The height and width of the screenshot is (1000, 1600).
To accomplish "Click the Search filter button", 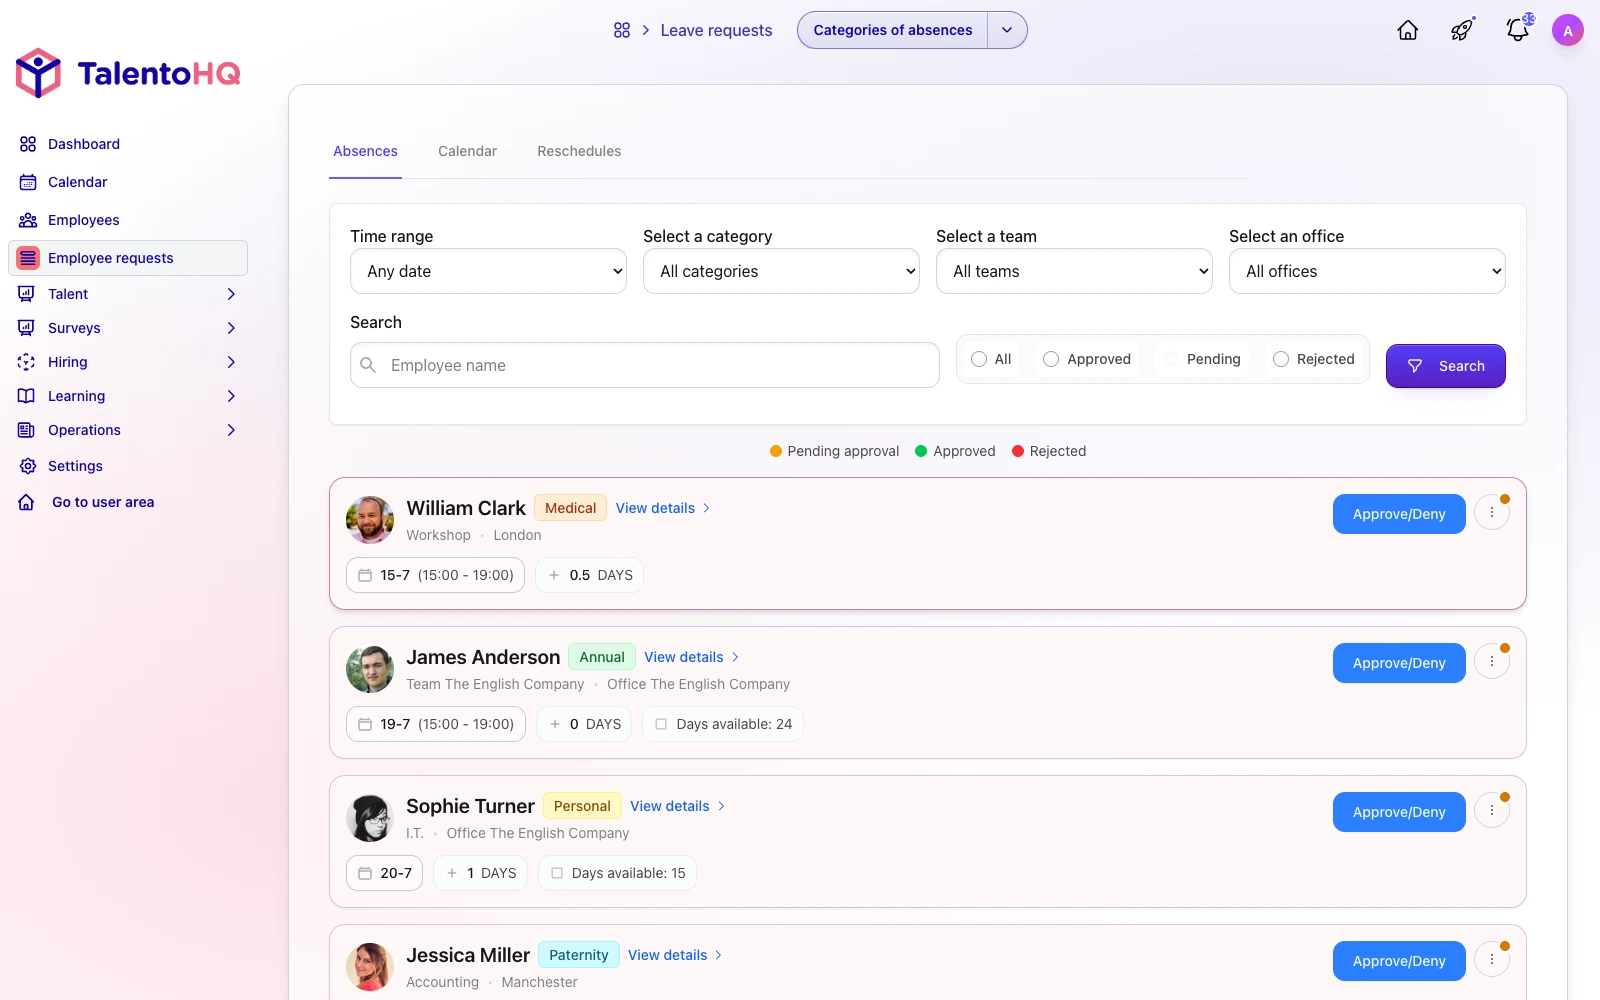I will tap(1446, 366).
